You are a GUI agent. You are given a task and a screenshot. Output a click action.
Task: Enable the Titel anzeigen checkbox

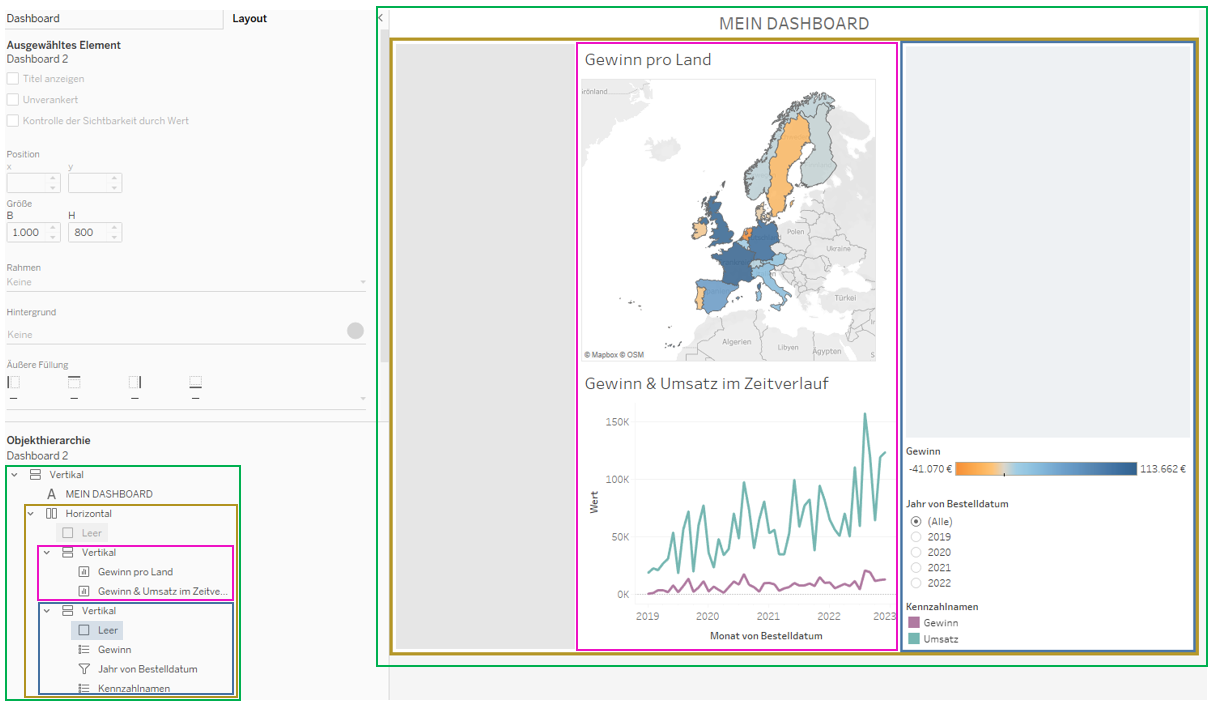tap(13, 78)
